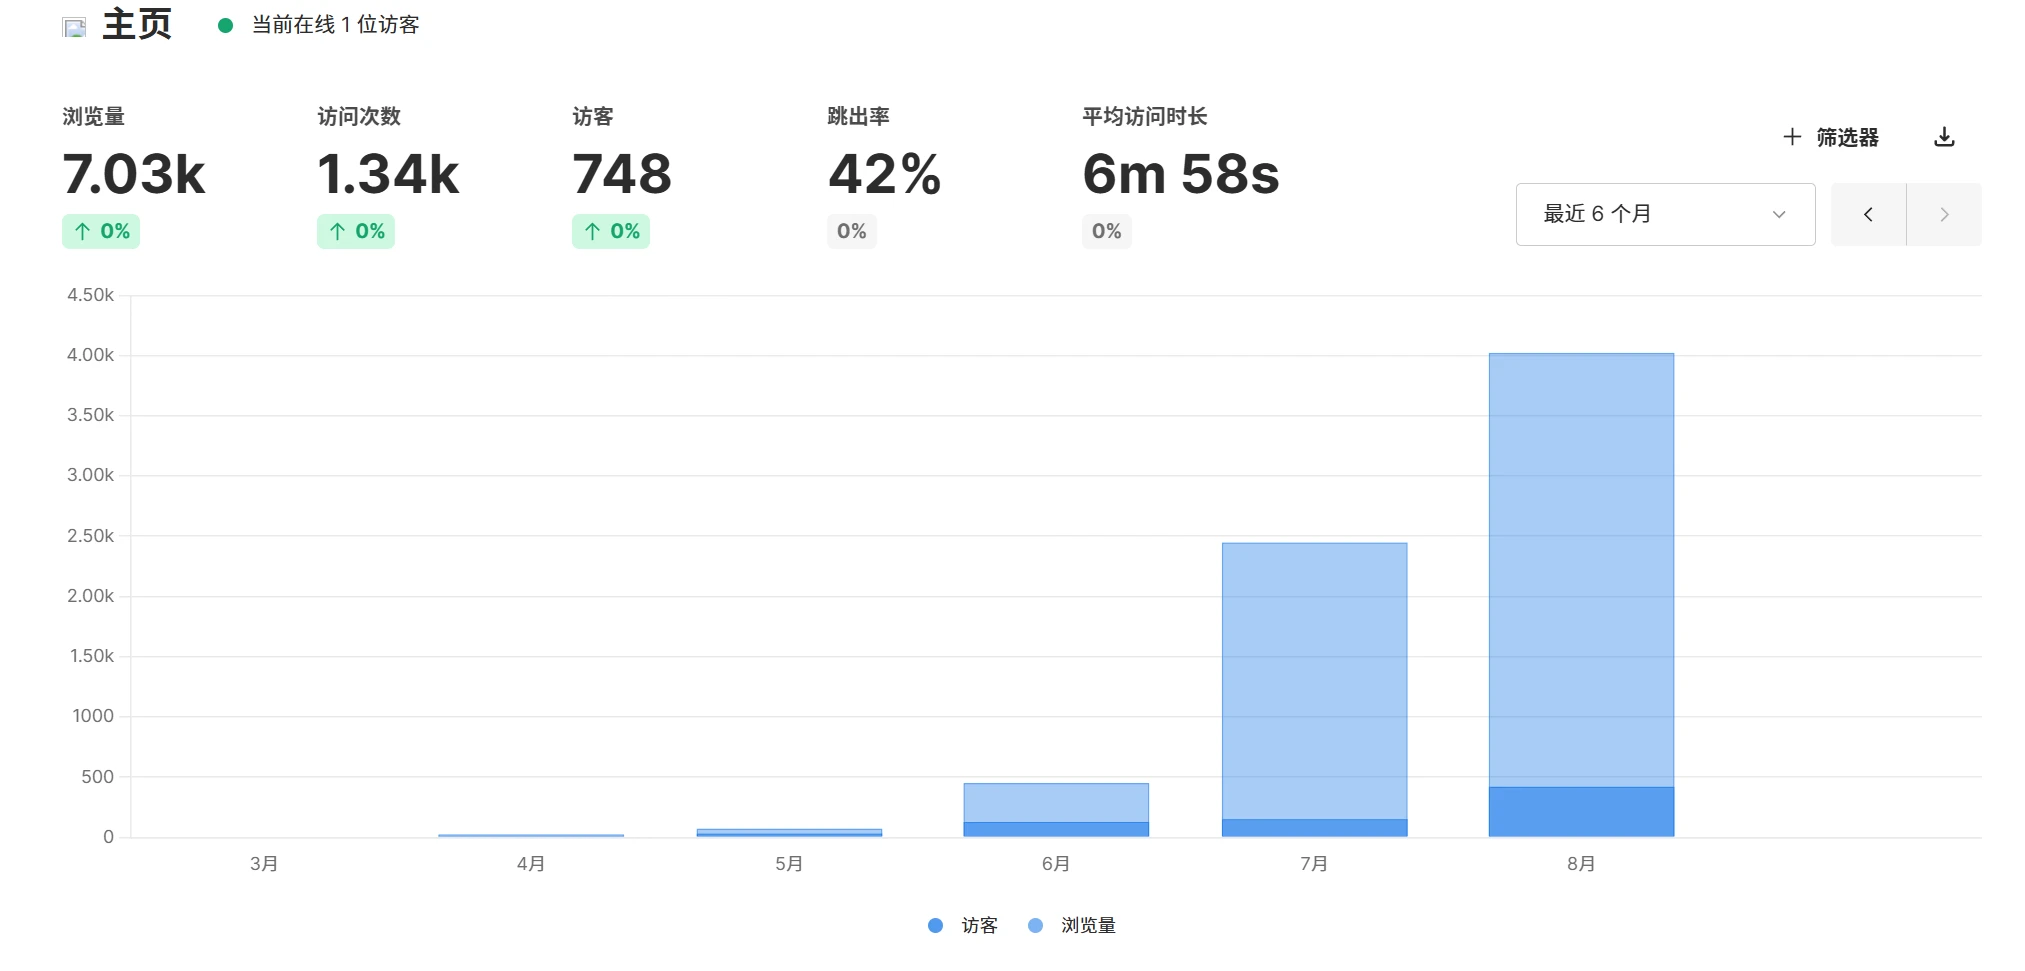Click the 浏览量 legend color dot
Image resolution: width=2025 pixels, height=971 pixels.
pos(1035,926)
